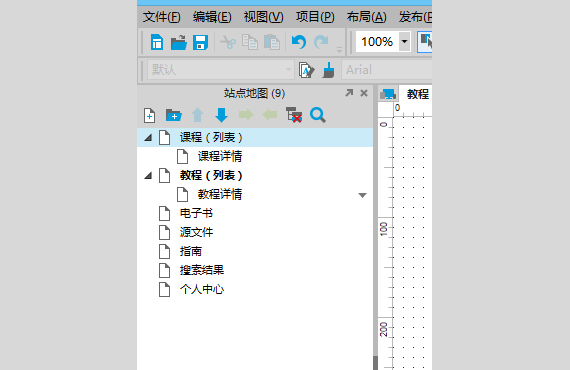This screenshot has height=370, width=570.
Task: Switch to the 教程 canvas tab
Action: tap(417, 94)
